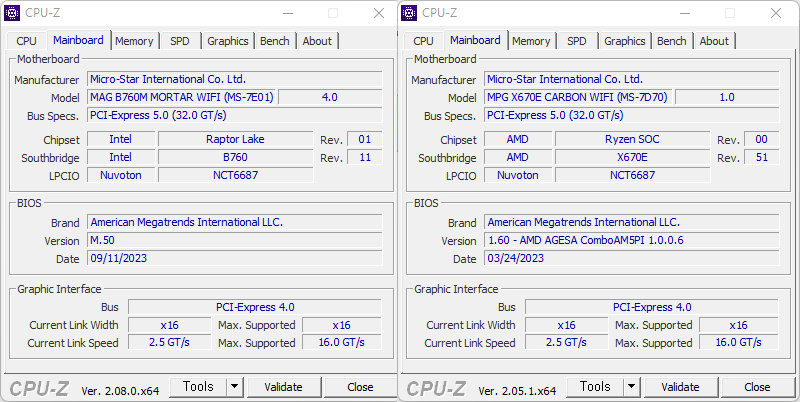Minimize the right CPU-Z window

(x=685, y=13)
